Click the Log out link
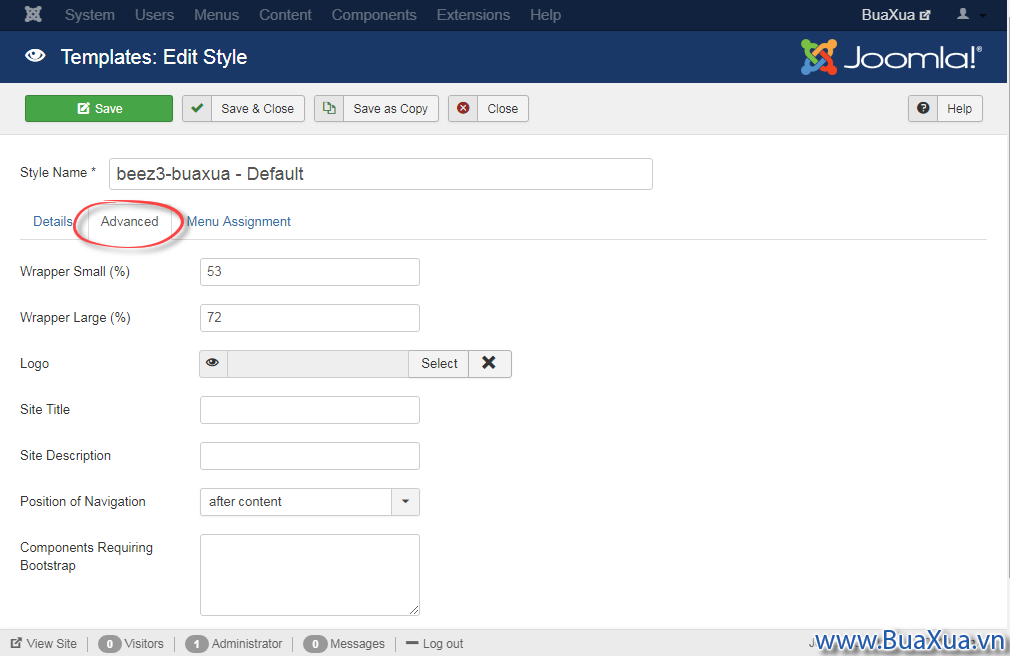Viewport: 1010px width, 656px height. tap(435, 644)
